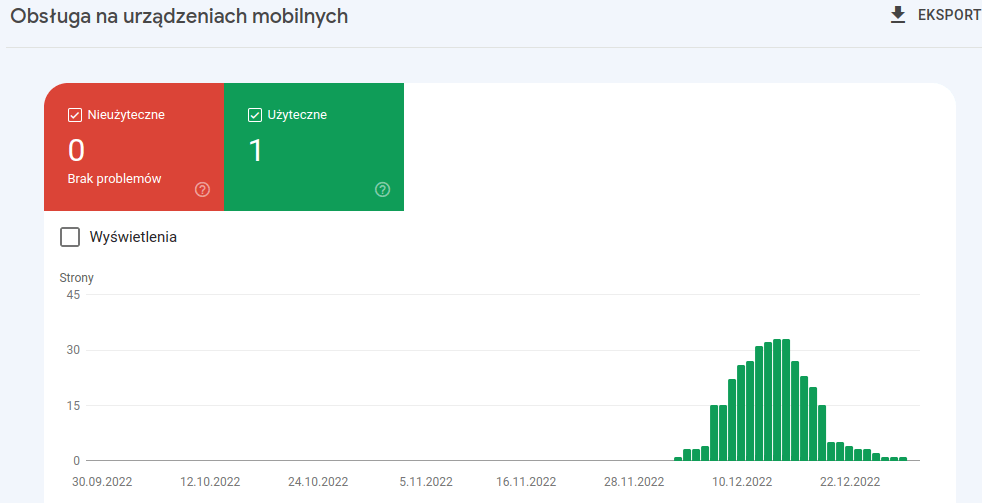Click the 'Strony' axis label
The width and height of the screenshot is (982, 503).
click(x=76, y=278)
